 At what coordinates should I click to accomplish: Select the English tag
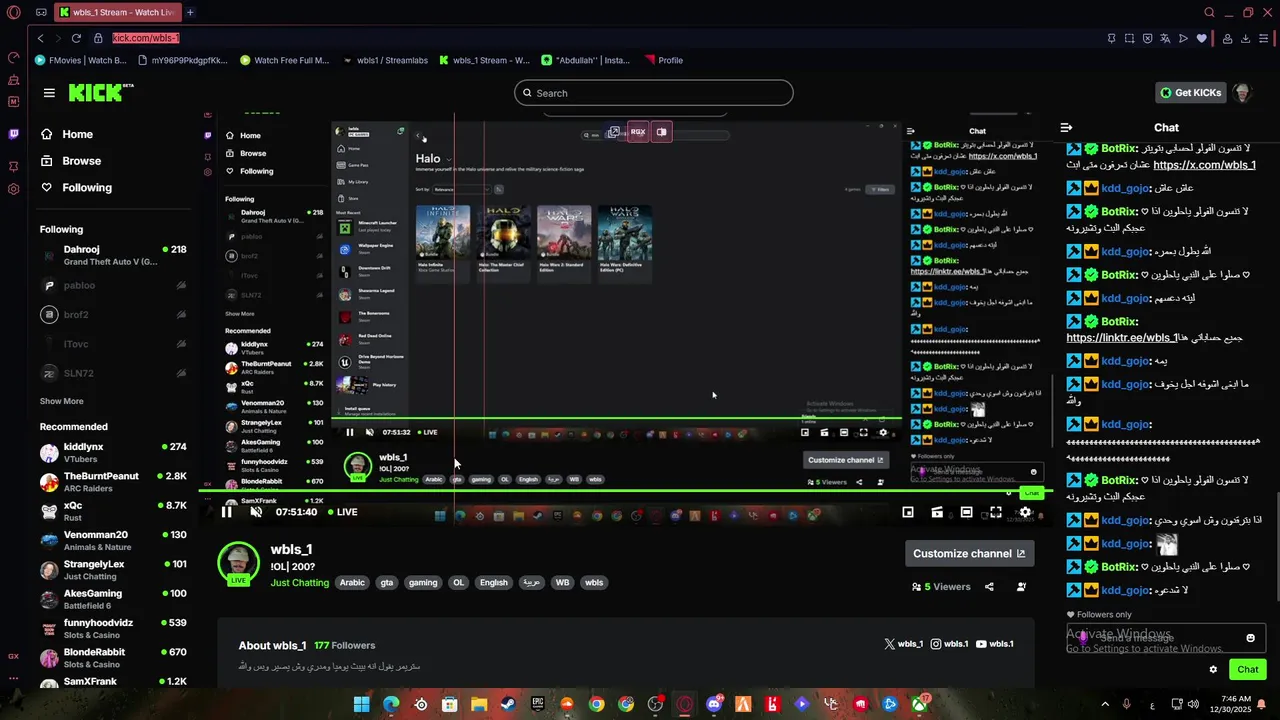[x=494, y=583]
